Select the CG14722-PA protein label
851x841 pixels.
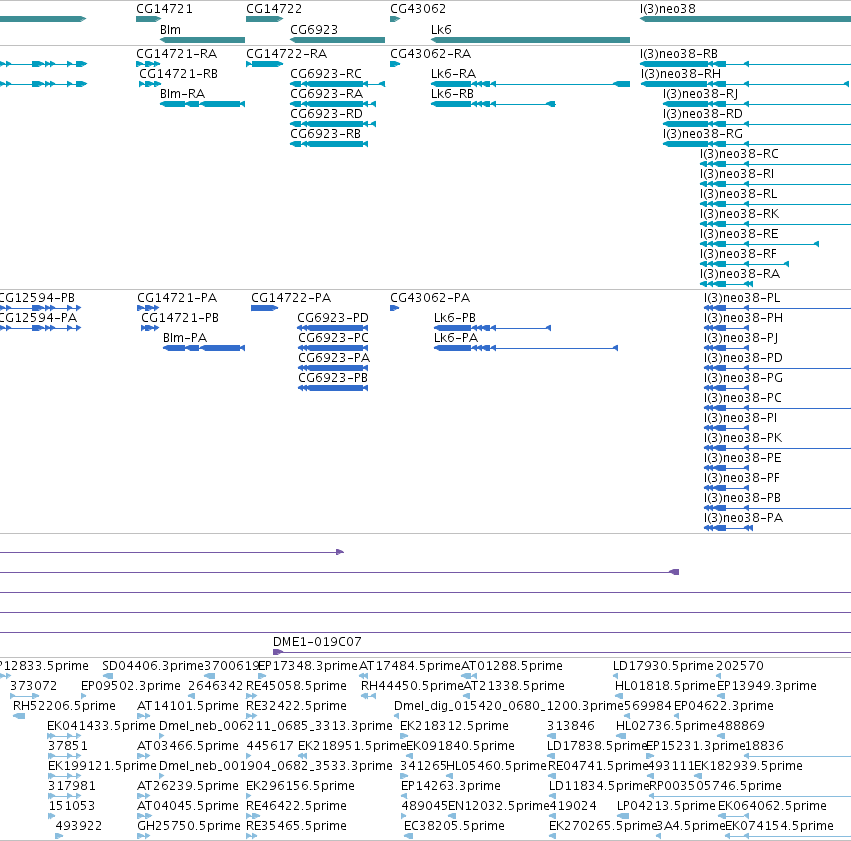click(x=291, y=298)
